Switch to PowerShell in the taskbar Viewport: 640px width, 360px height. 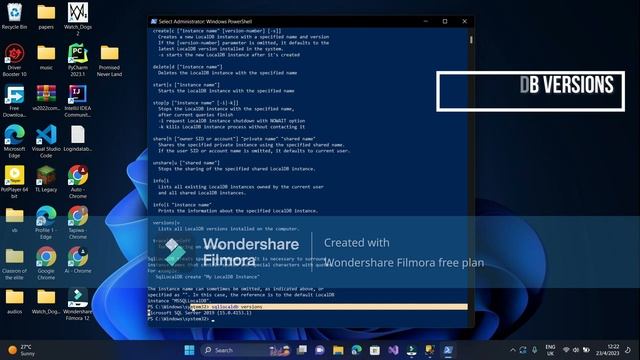448,350
